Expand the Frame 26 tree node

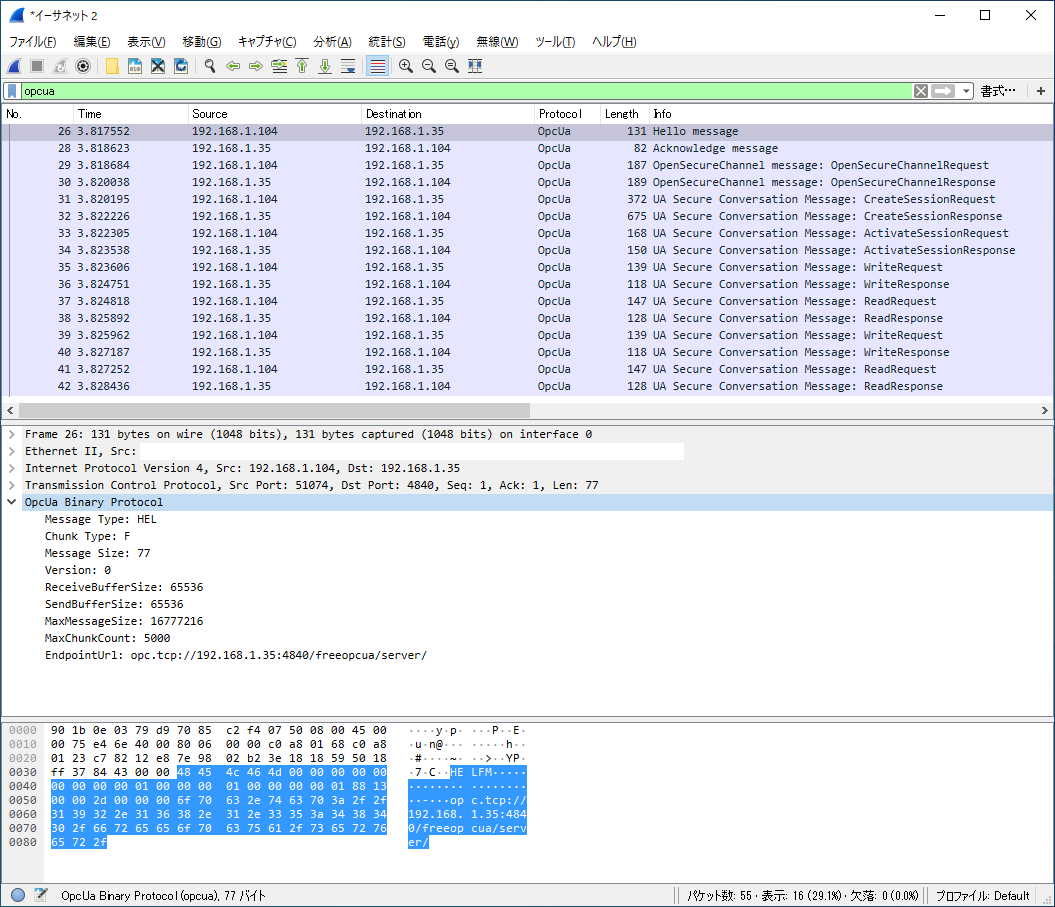pos(11,434)
